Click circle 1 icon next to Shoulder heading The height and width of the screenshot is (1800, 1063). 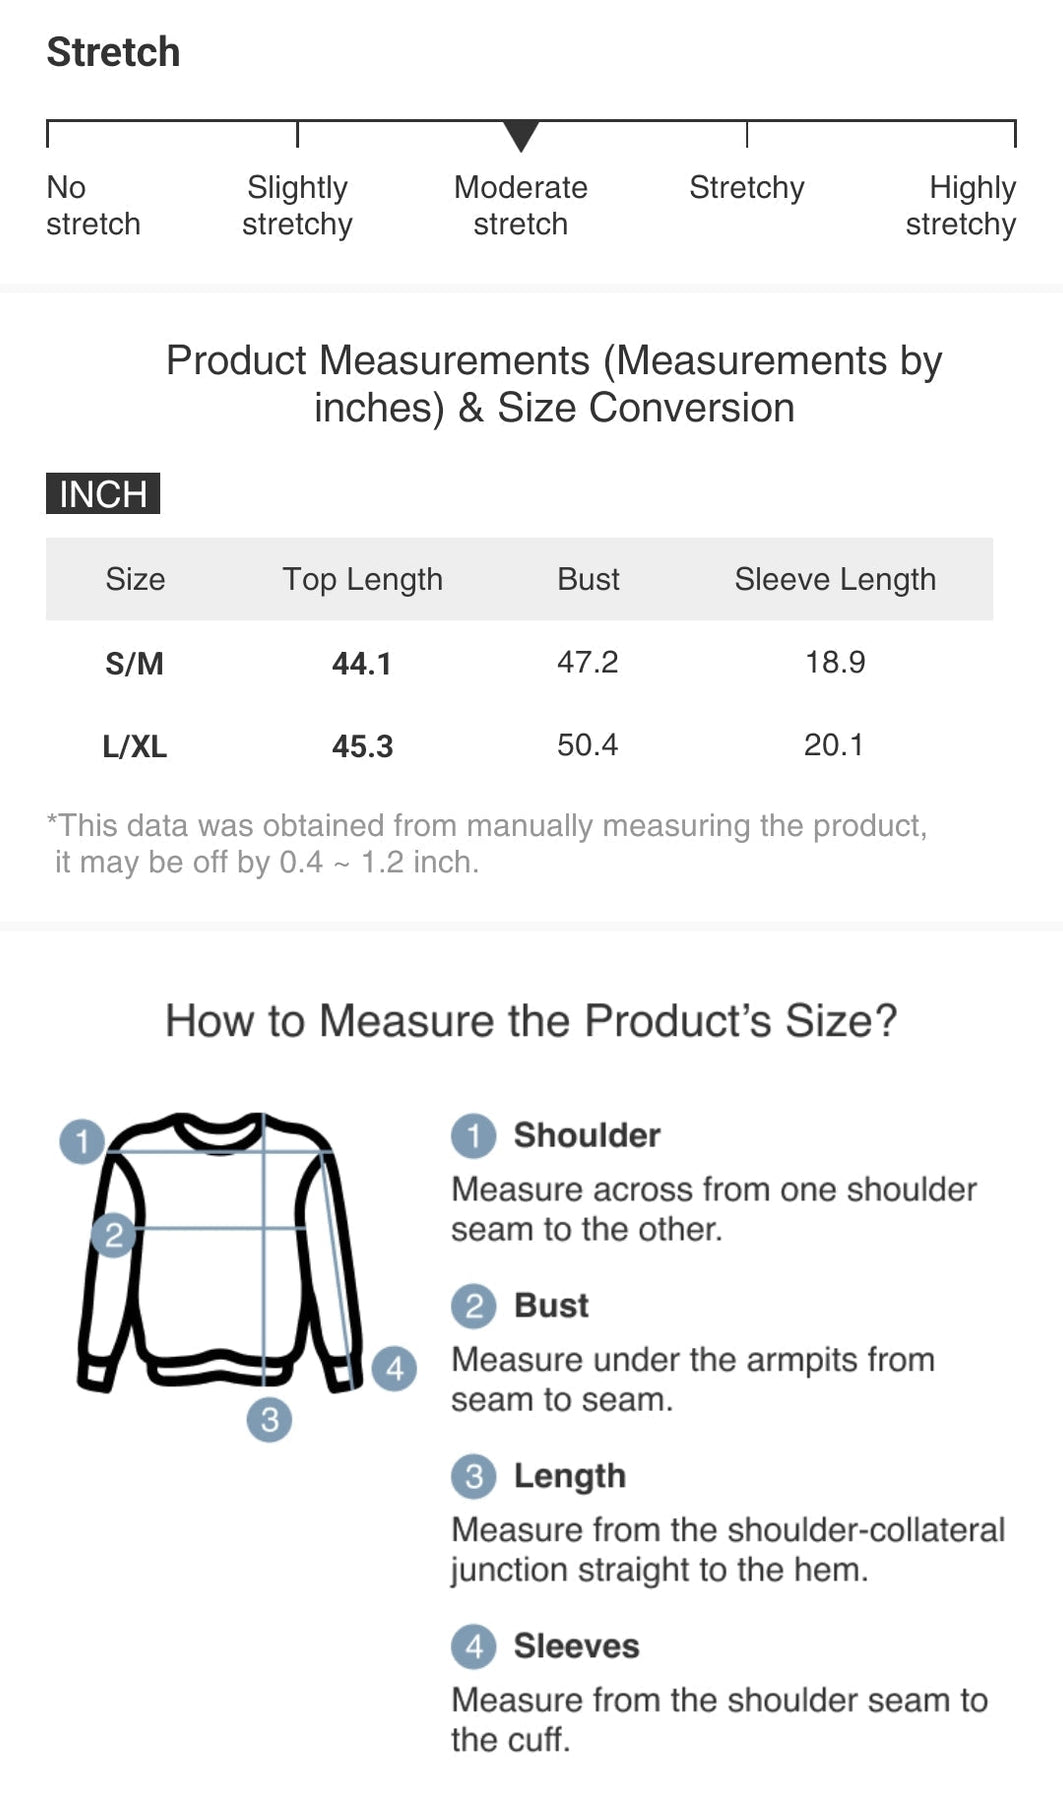coord(474,1136)
